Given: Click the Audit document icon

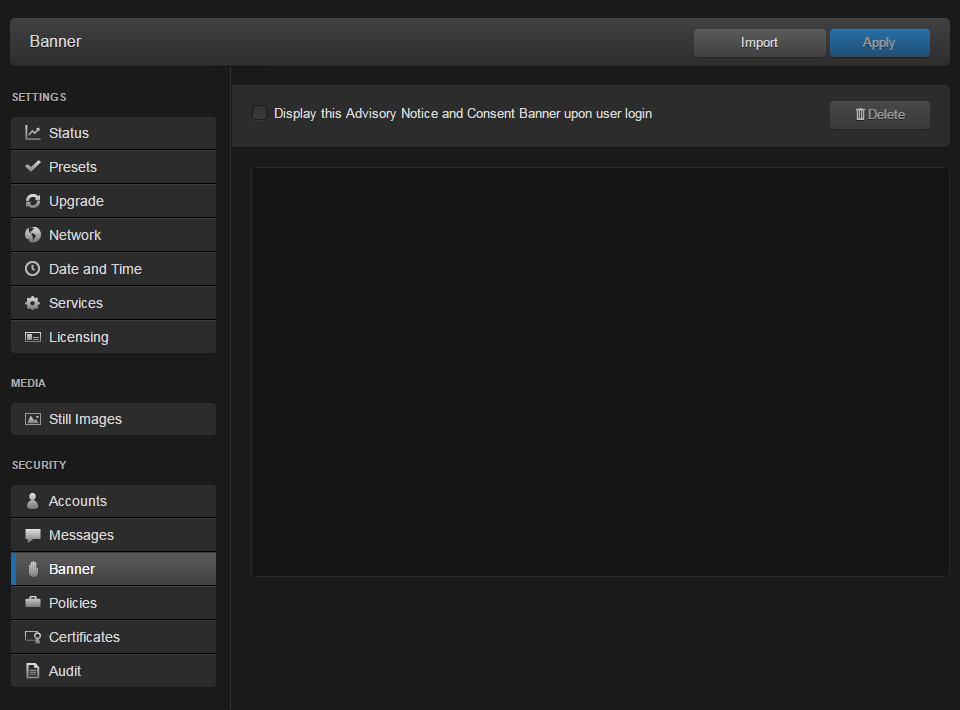Looking at the screenshot, I should 33,671.
